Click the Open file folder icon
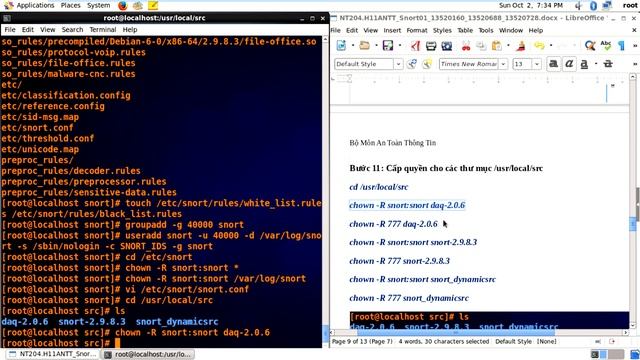This screenshot has width=640, height=360. point(364,45)
